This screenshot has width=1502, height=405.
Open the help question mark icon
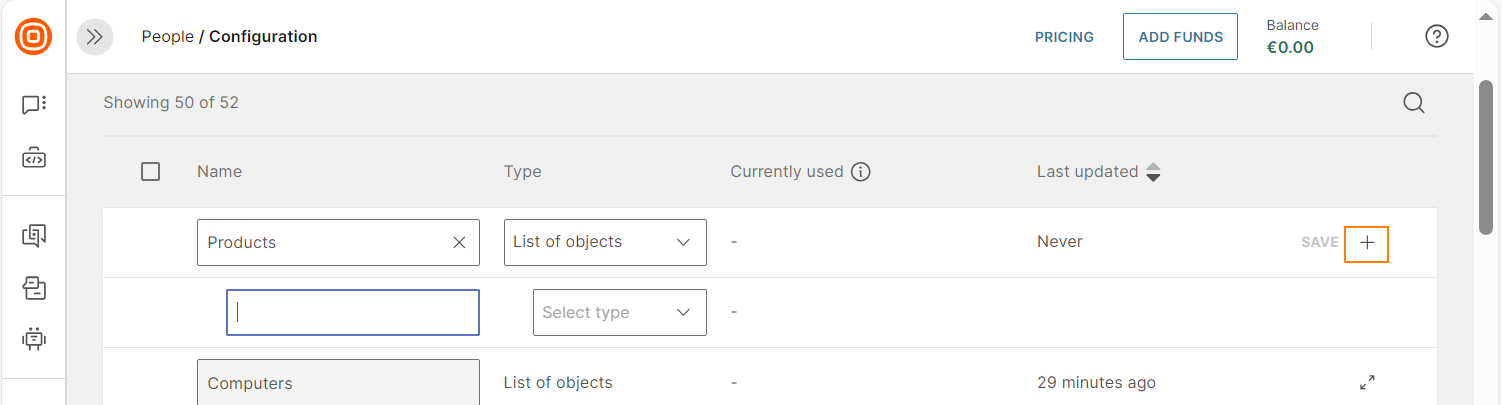pos(1436,37)
